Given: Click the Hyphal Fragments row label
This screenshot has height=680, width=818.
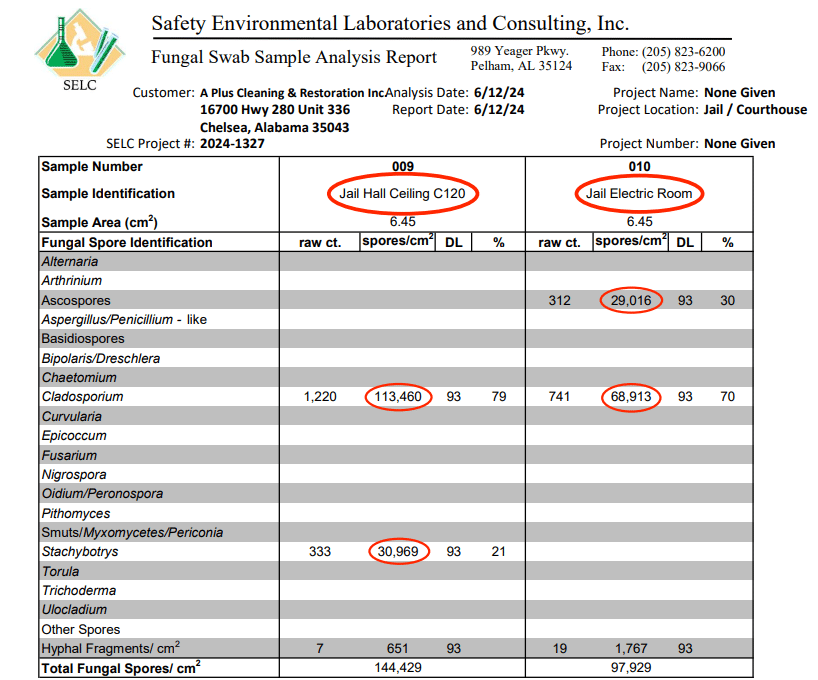Looking at the screenshot, I should coord(110,648).
